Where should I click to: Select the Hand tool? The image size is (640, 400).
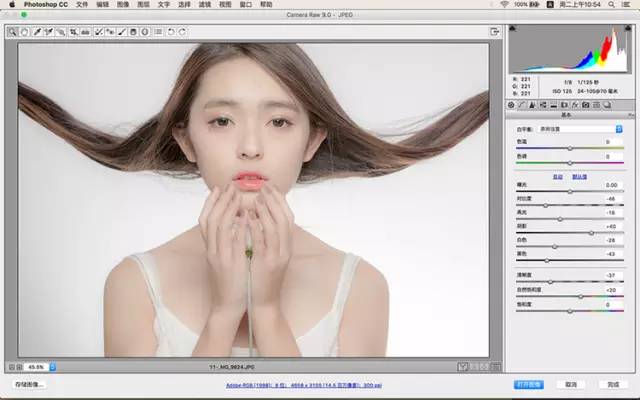[x=25, y=32]
